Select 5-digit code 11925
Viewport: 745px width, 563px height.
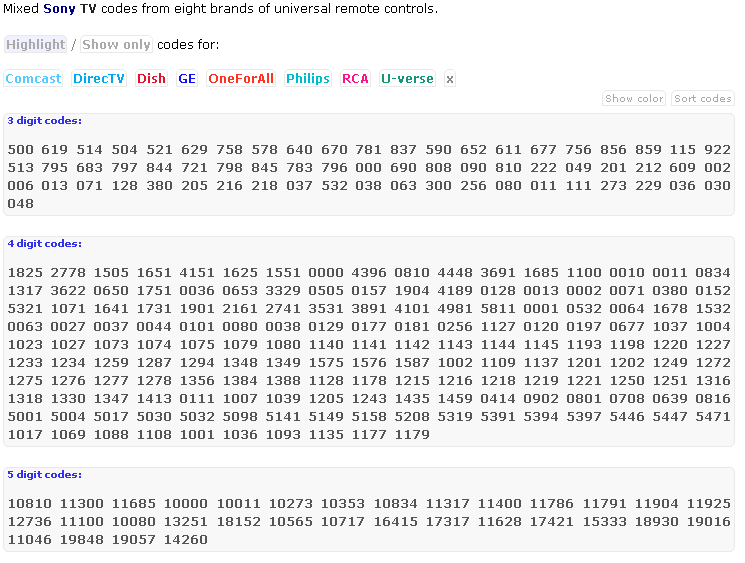[x=709, y=504]
